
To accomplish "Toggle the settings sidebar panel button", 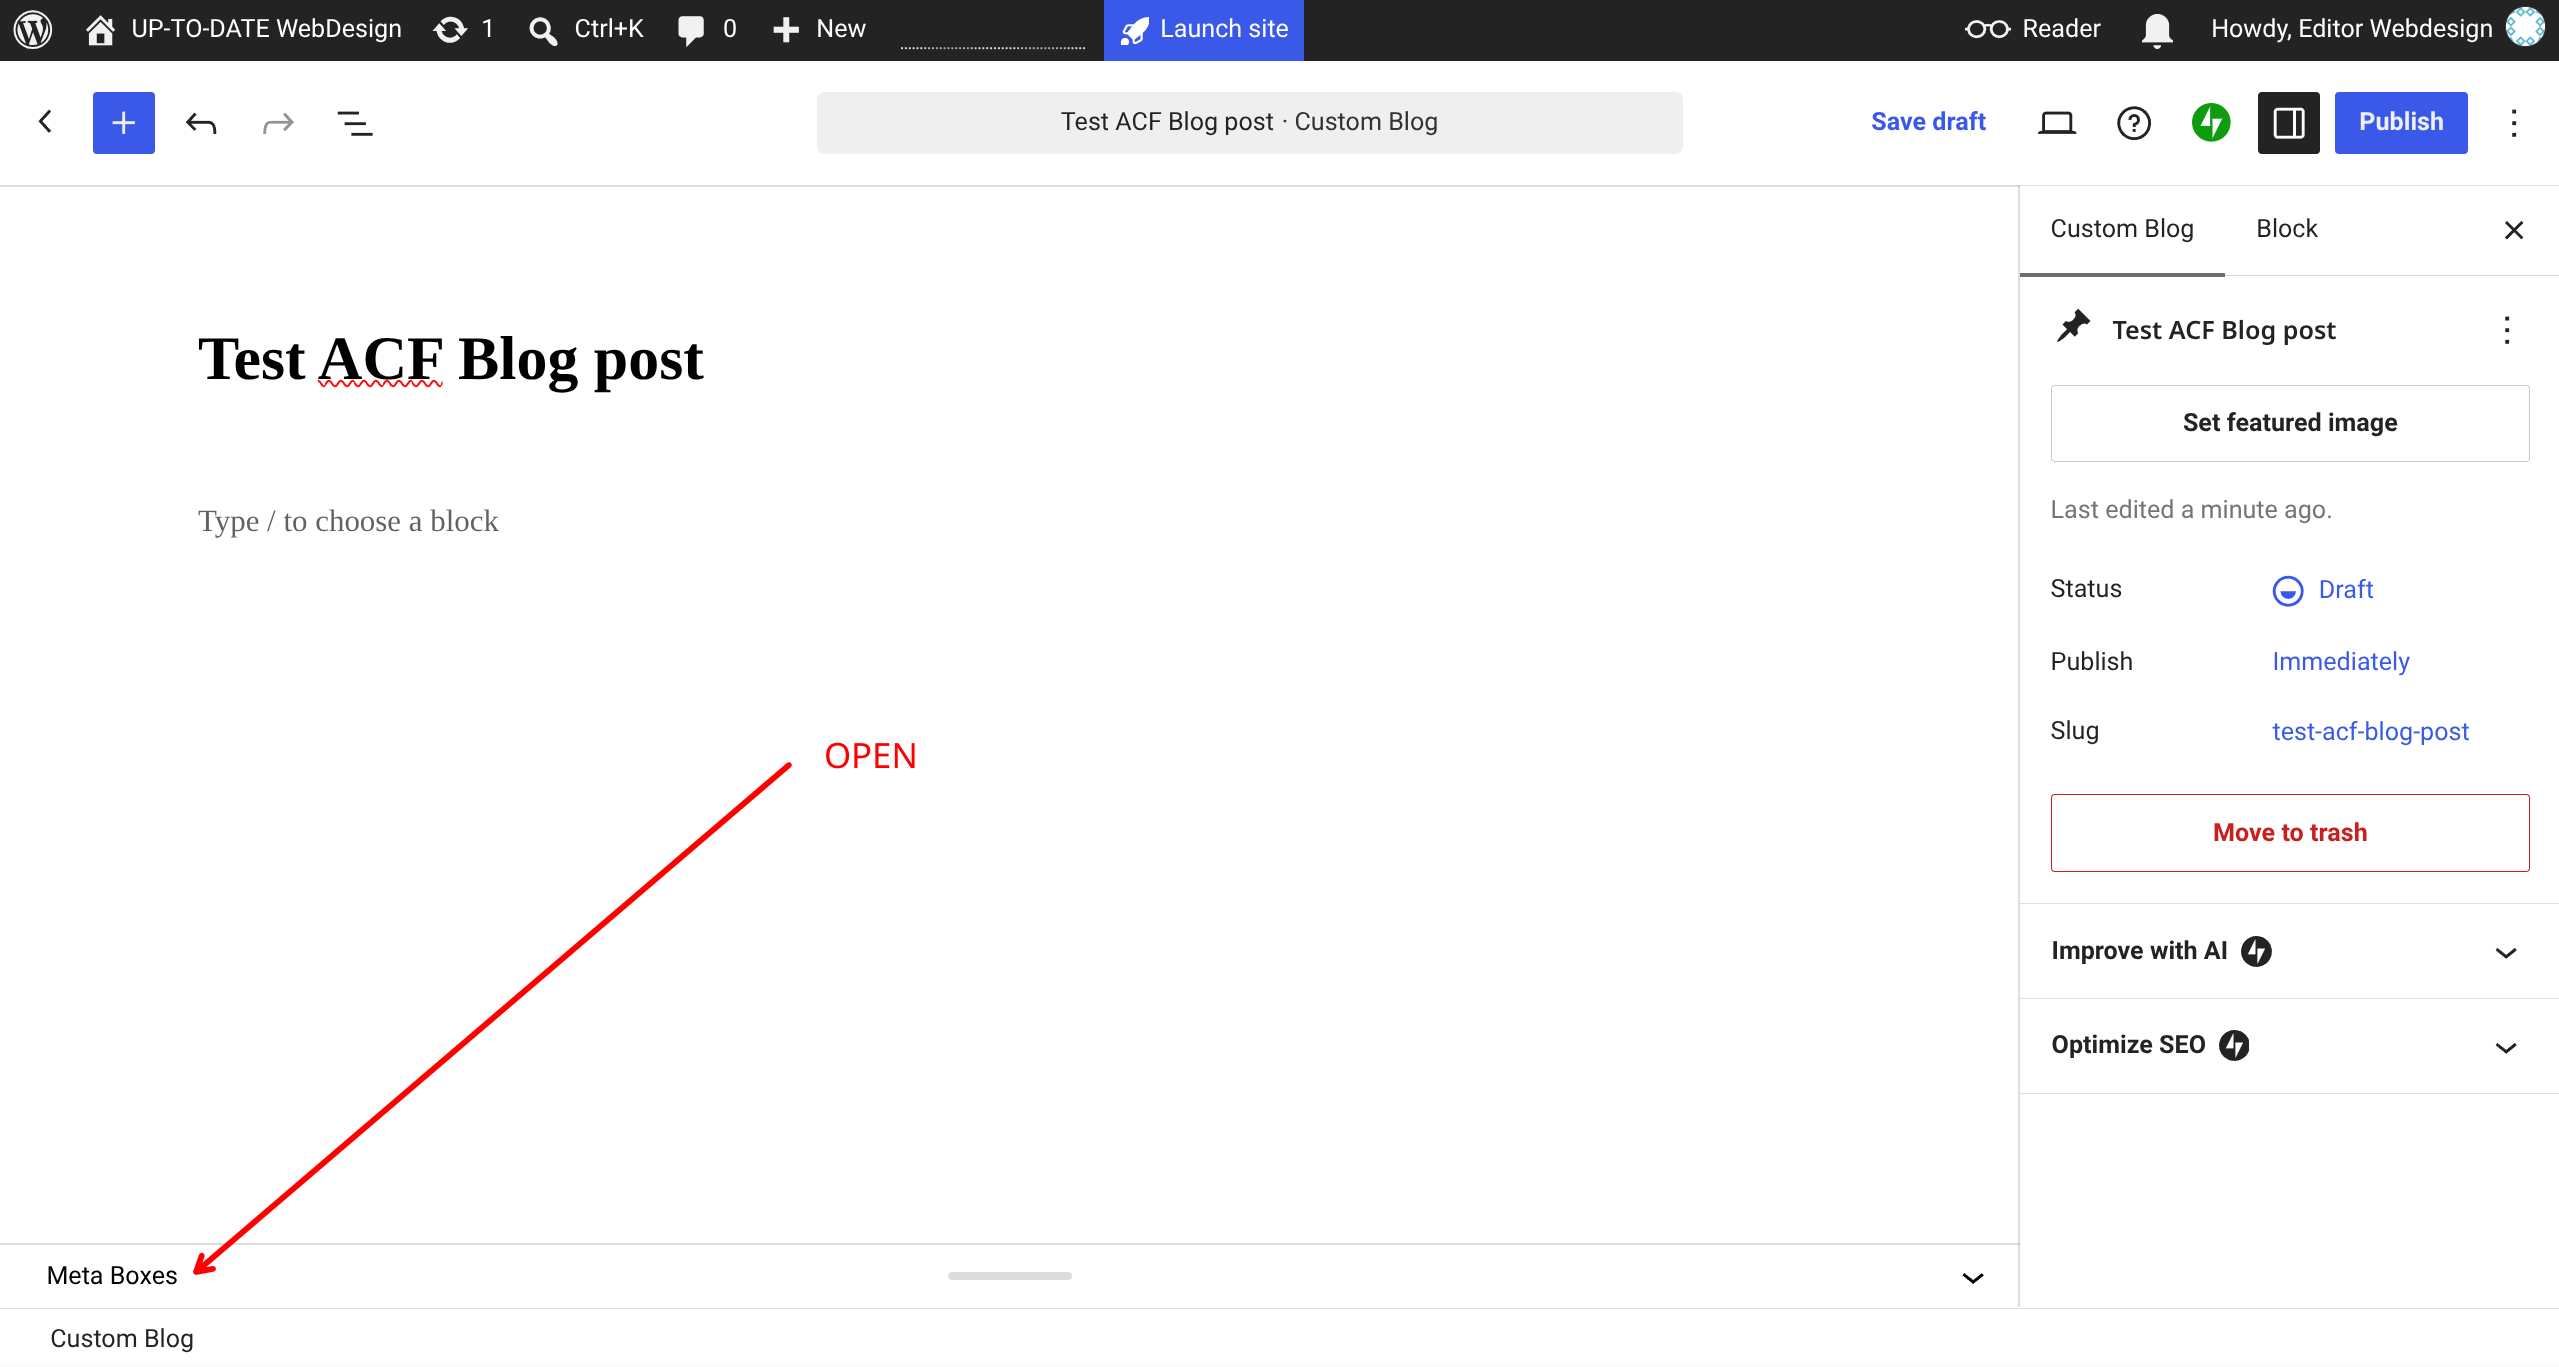I will 2288,122.
